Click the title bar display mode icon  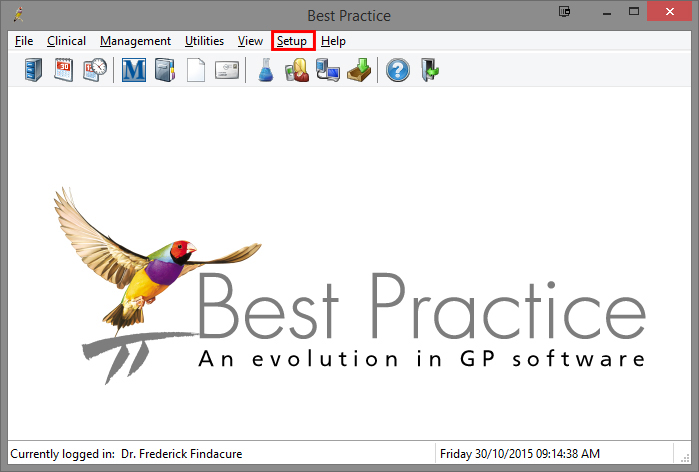[566, 12]
